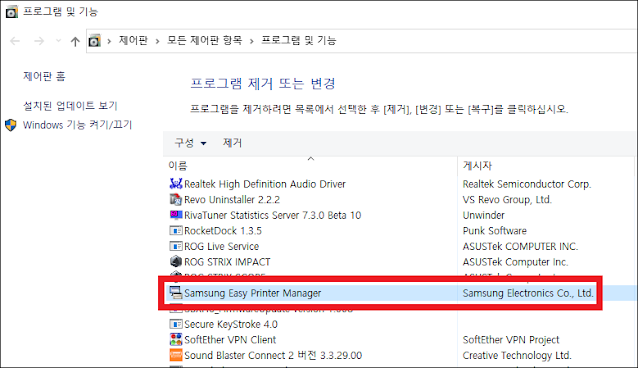Select RivaTuner Statistics Server 7.3.0 Beta 10
Screen dimensions: 638x368
(273, 215)
